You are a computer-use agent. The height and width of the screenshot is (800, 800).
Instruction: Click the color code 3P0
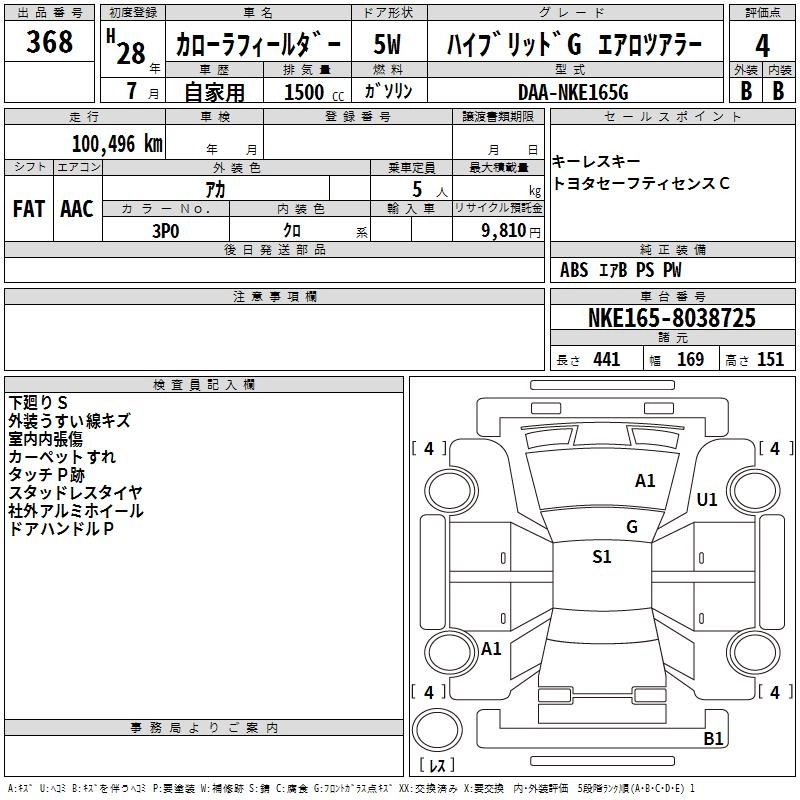(165, 229)
